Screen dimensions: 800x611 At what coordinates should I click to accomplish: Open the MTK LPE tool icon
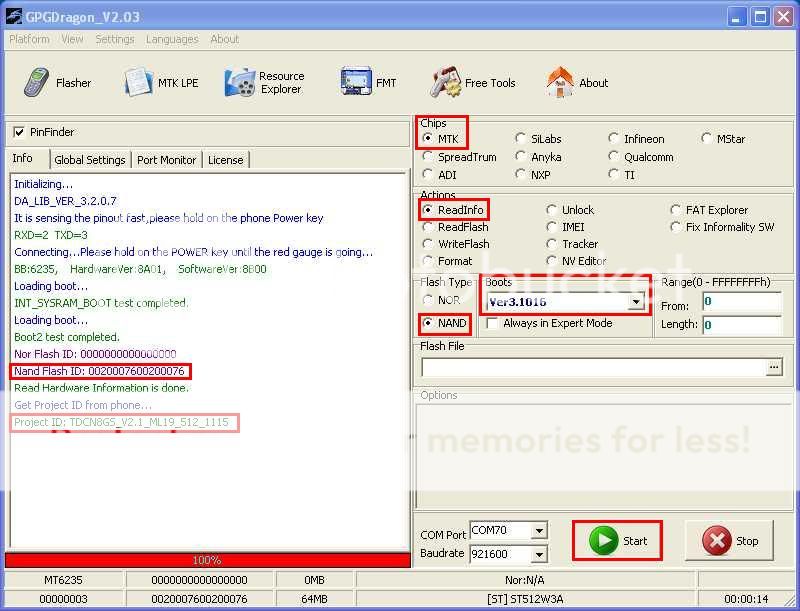click(x=137, y=82)
